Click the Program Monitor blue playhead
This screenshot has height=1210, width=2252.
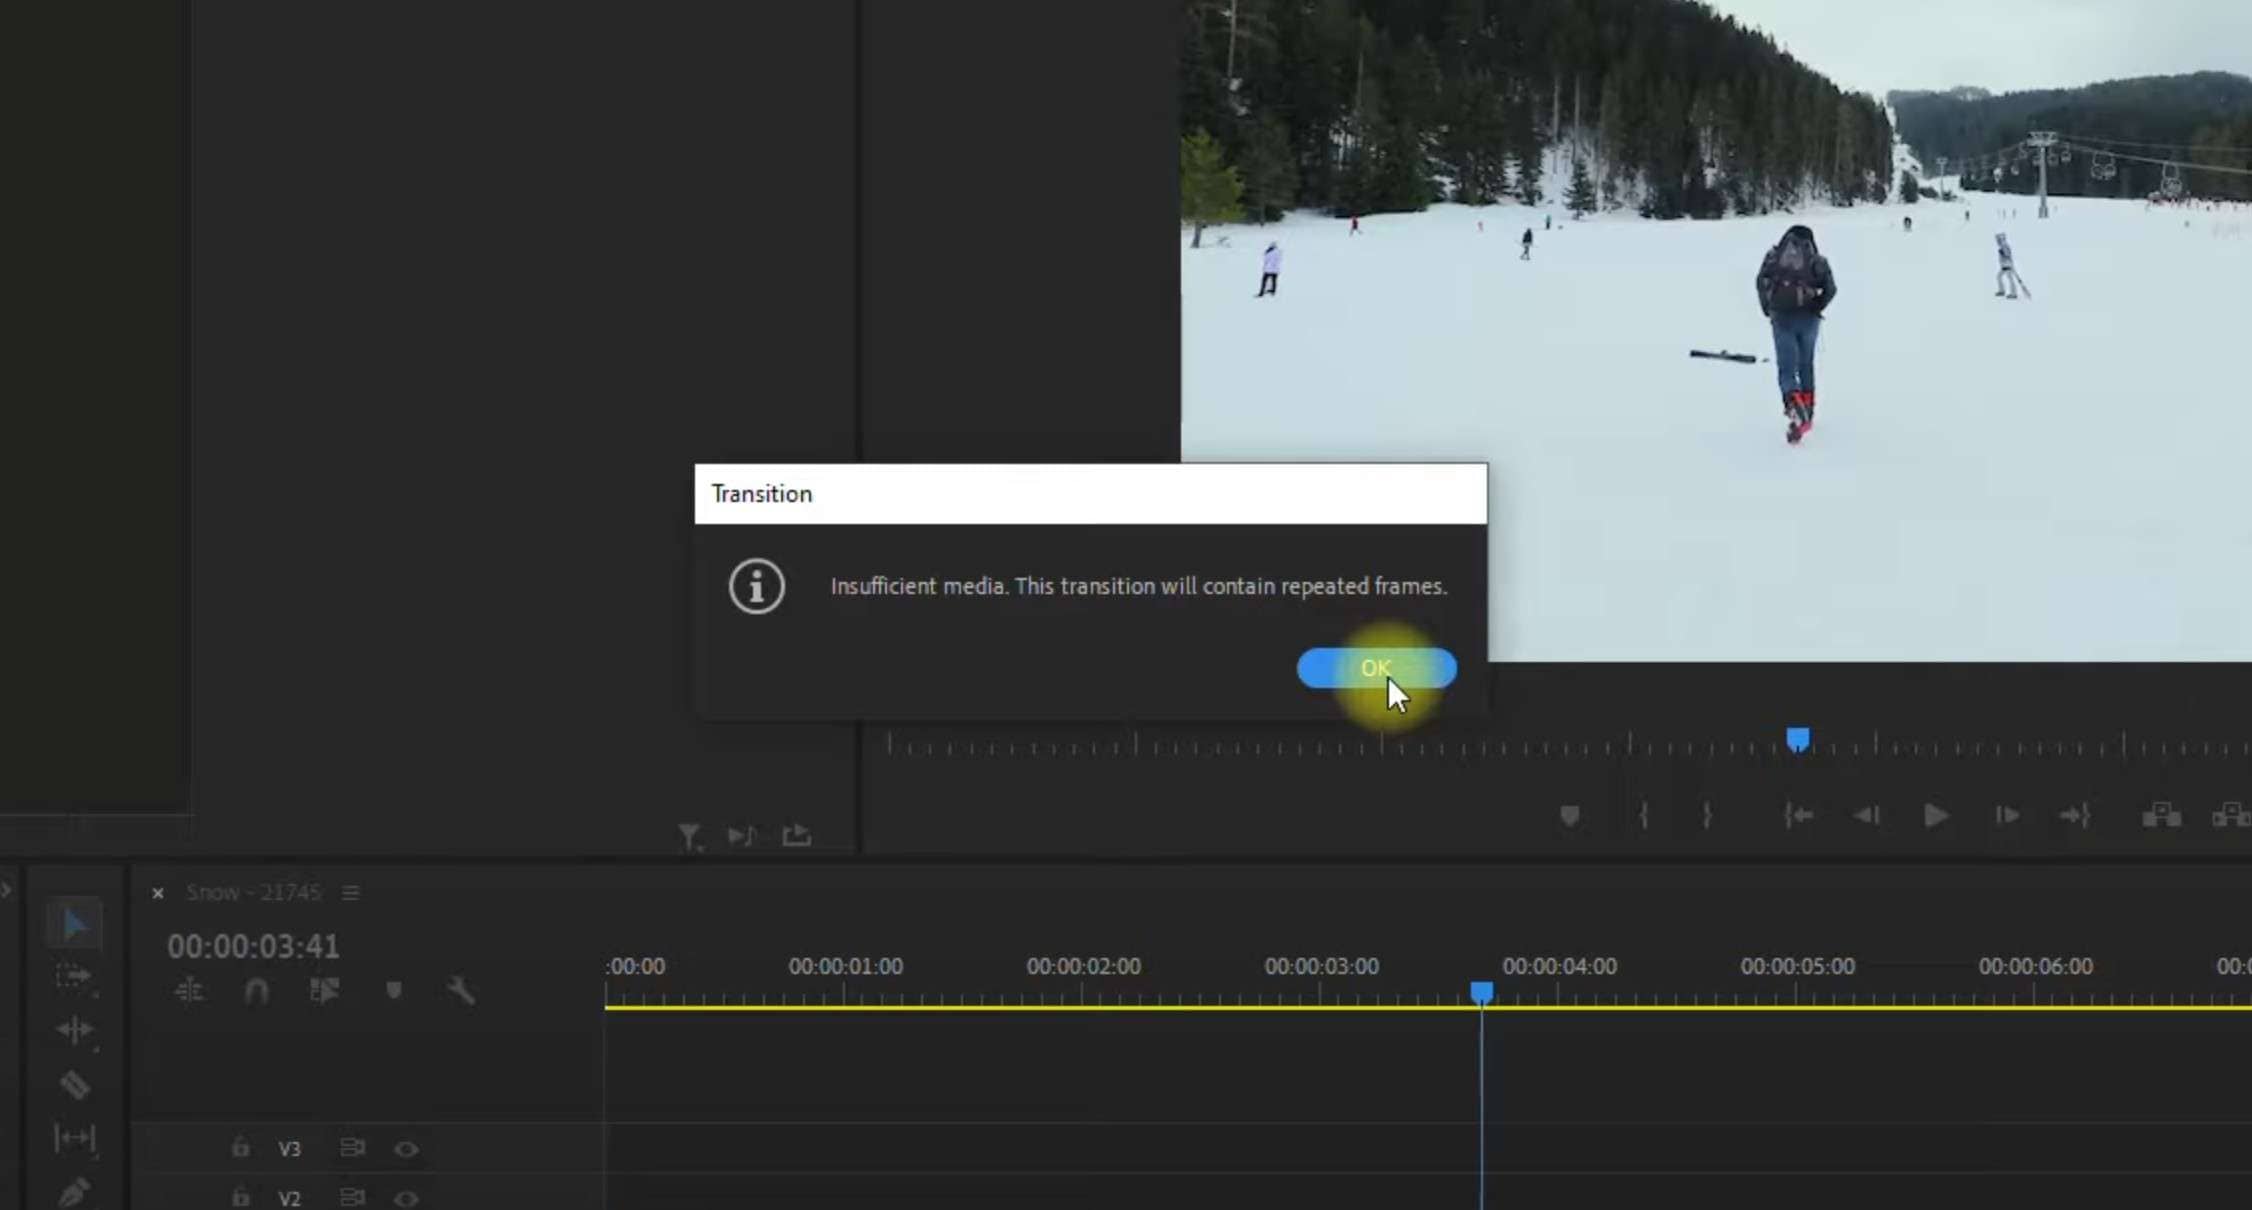pyautogui.click(x=1797, y=740)
